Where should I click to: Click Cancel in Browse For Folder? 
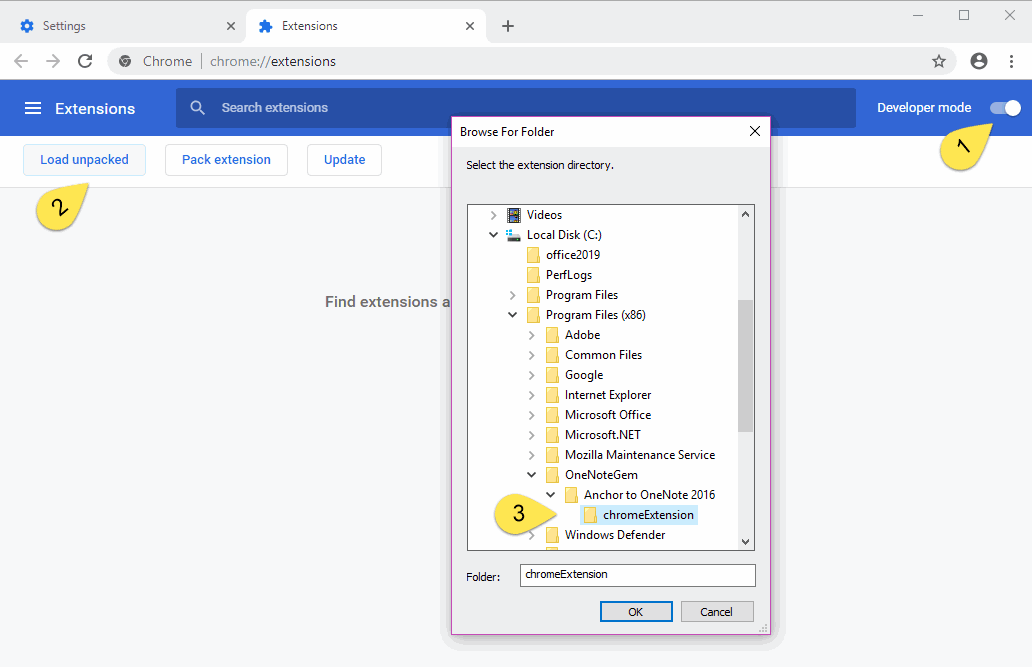tap(717, 612)
